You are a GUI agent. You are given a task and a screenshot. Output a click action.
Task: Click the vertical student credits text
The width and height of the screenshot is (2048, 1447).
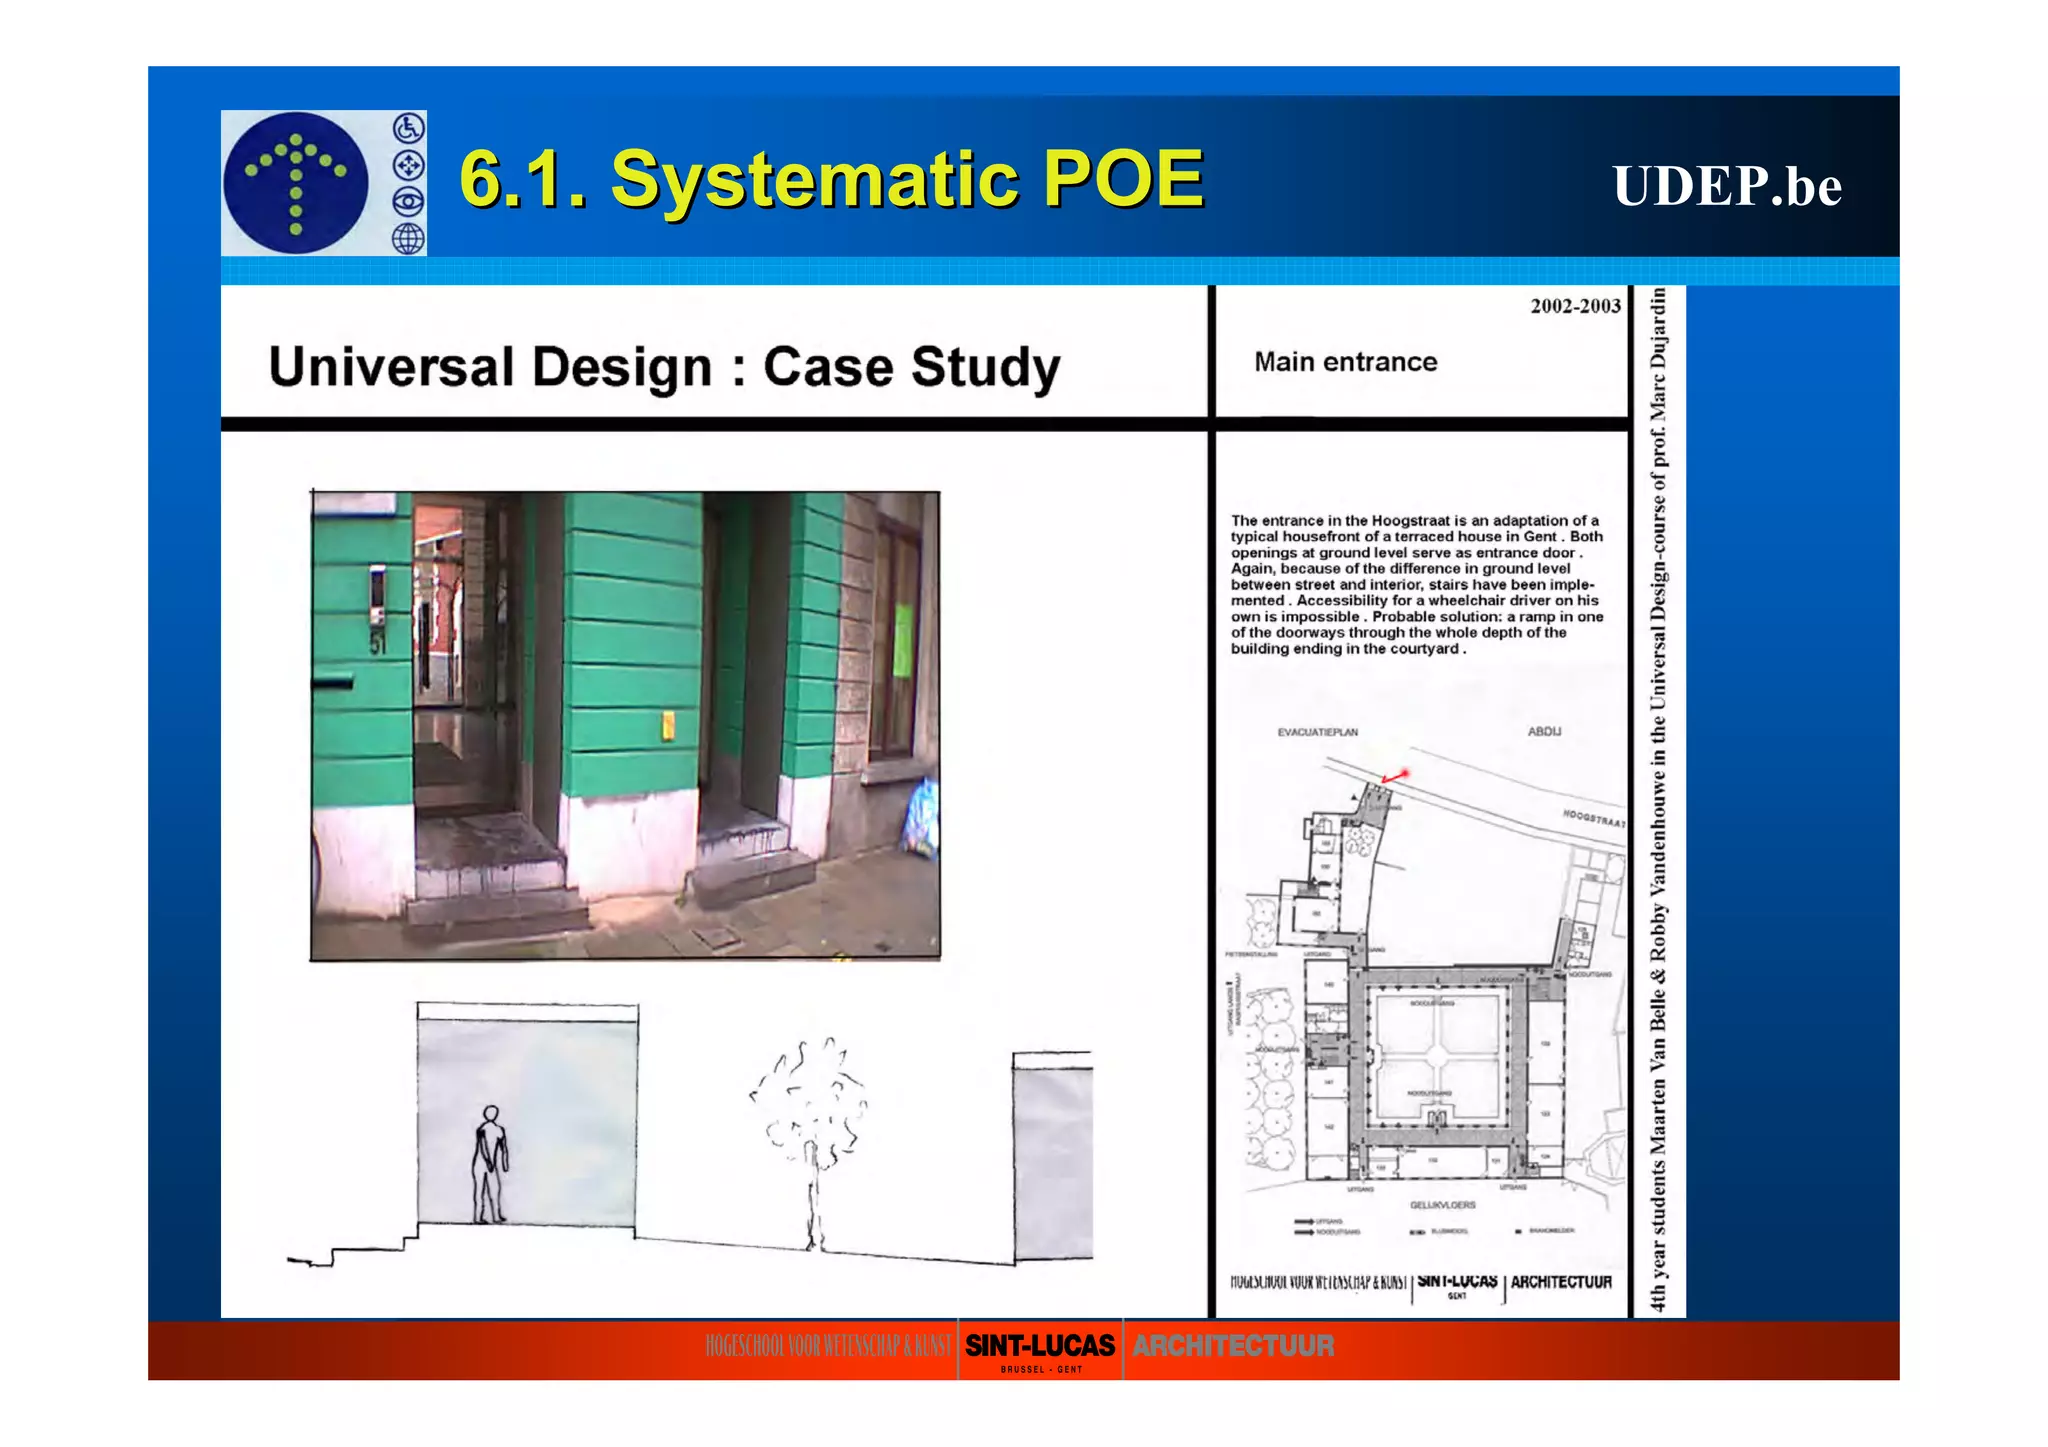pyautogui.click(x=1658, y=800)
